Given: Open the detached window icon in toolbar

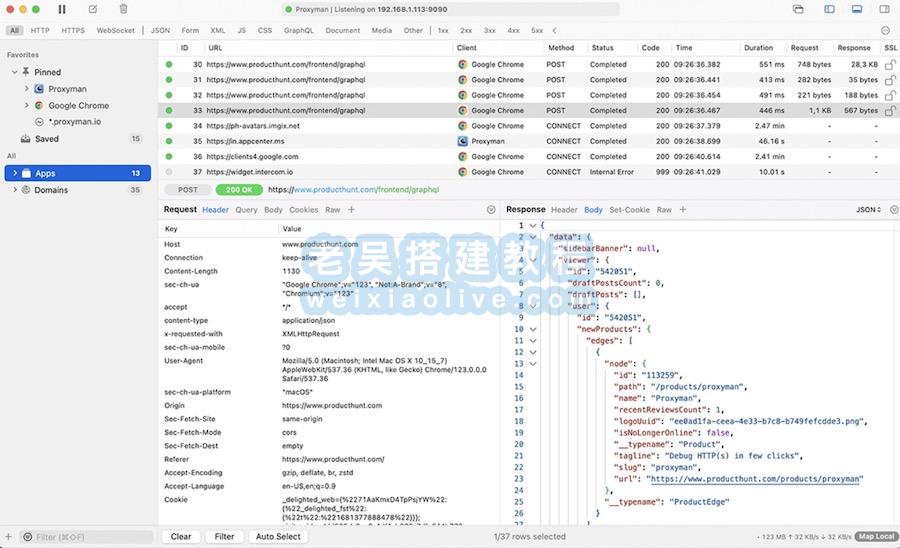Looking at the screenshot, I should coord(798,9).
